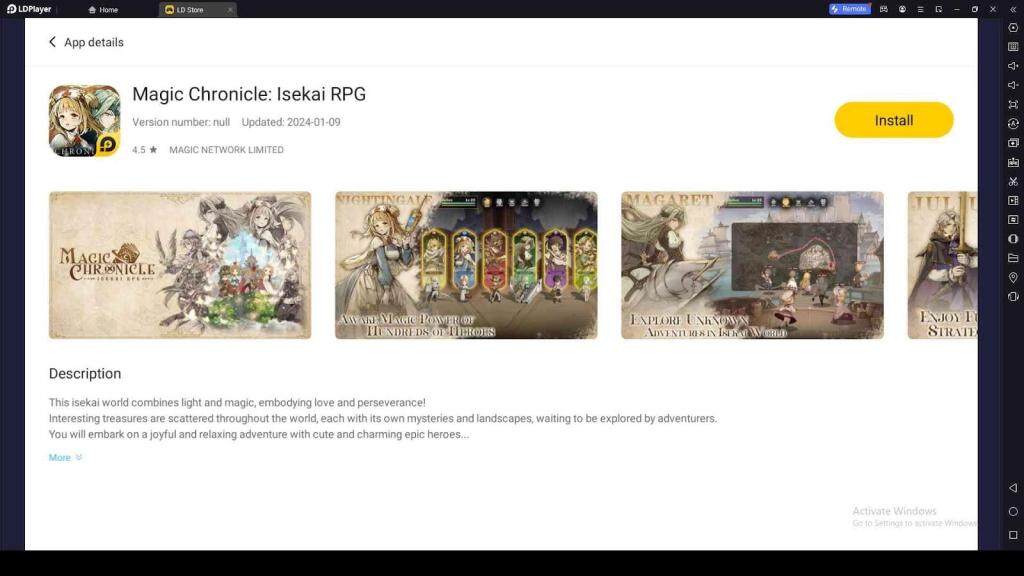Click the round globe-like icon in sidebar

pos(1013,239)
